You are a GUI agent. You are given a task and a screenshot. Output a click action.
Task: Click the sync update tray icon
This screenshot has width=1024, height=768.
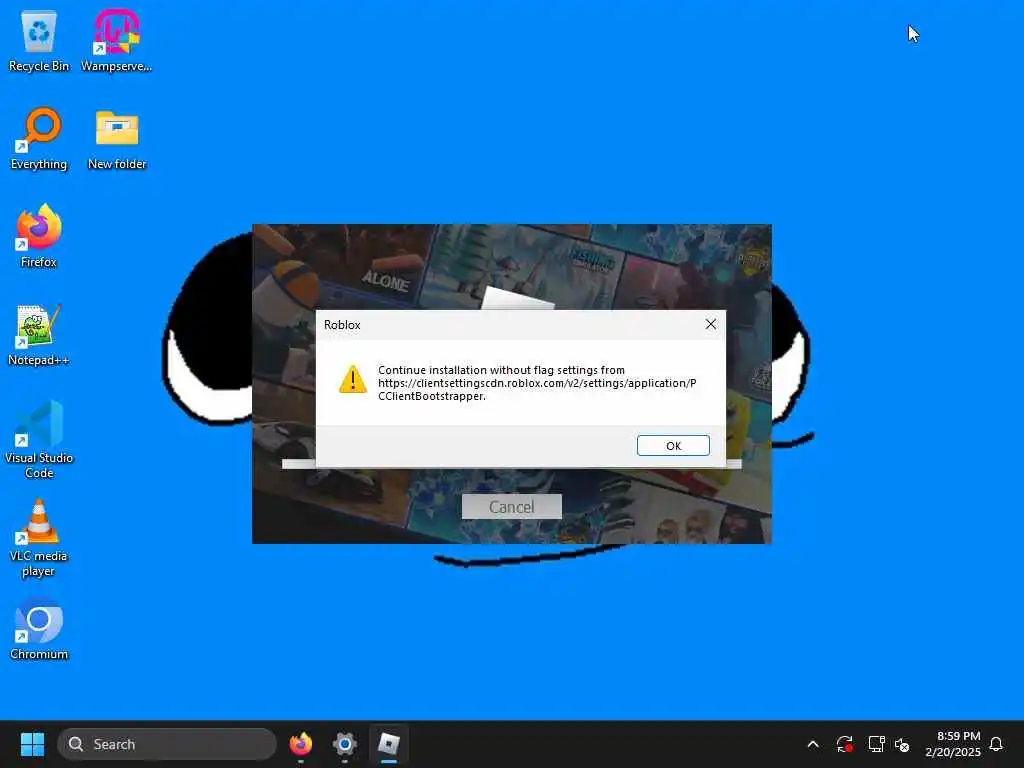(x=844, y=744)
